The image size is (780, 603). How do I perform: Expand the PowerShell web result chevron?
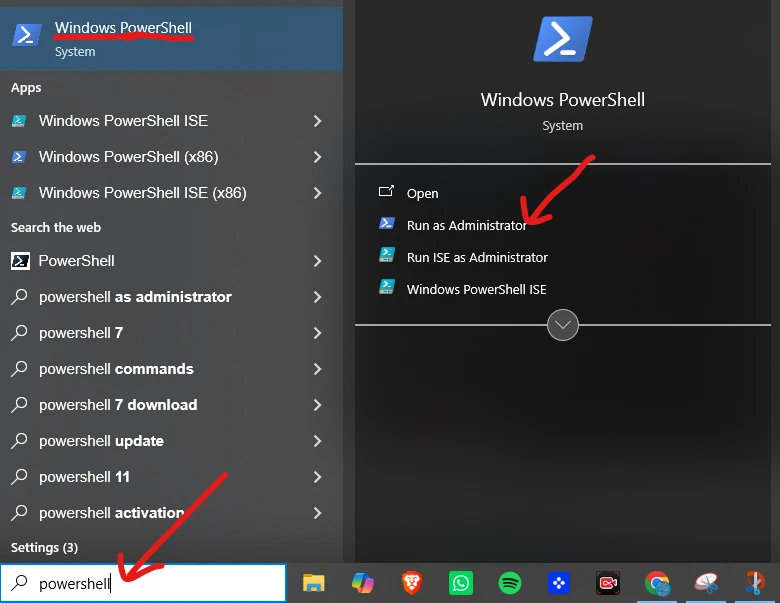317,261
